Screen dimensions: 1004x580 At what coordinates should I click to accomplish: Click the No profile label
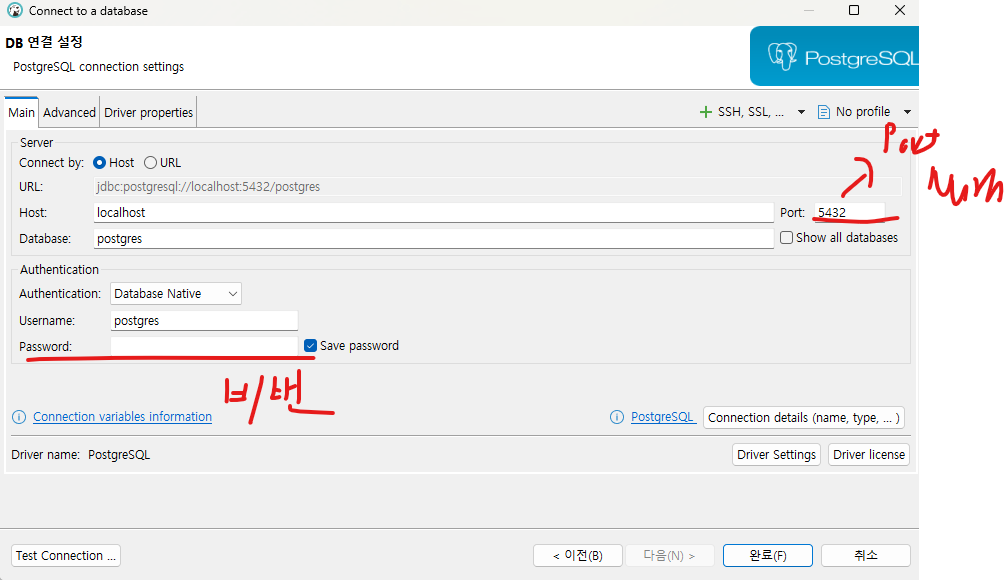(862, 112)
